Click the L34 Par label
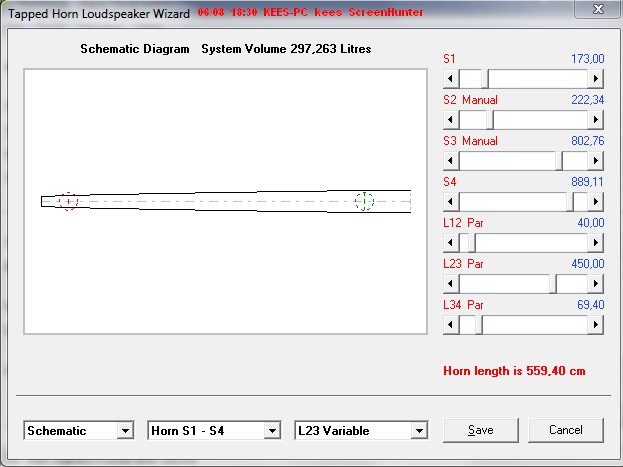623x467 pixels. pos(463,305)
